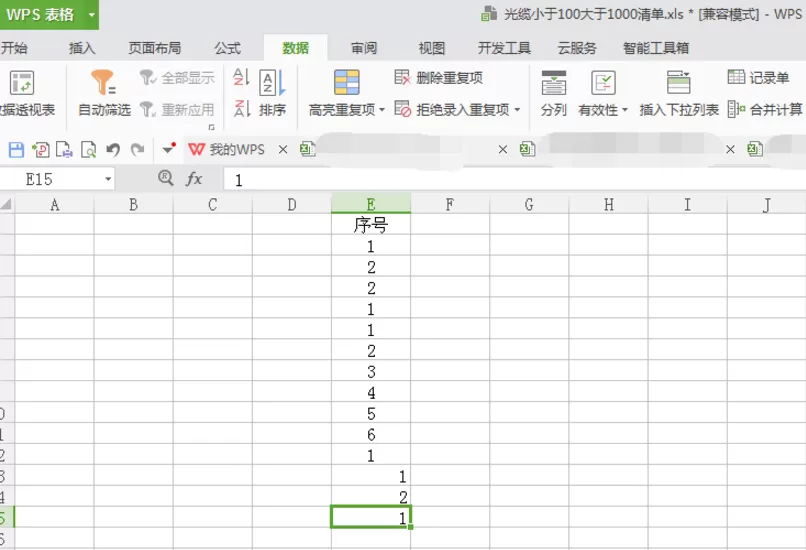
Task: Click the 分列 text-to-columns icon
Action: click(553, 83)
